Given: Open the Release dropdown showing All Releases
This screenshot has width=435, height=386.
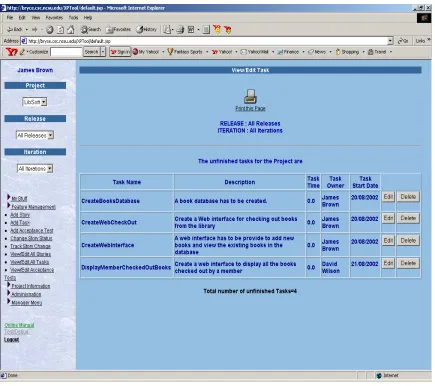Looking at the screenshot, I should coord(35,135).
